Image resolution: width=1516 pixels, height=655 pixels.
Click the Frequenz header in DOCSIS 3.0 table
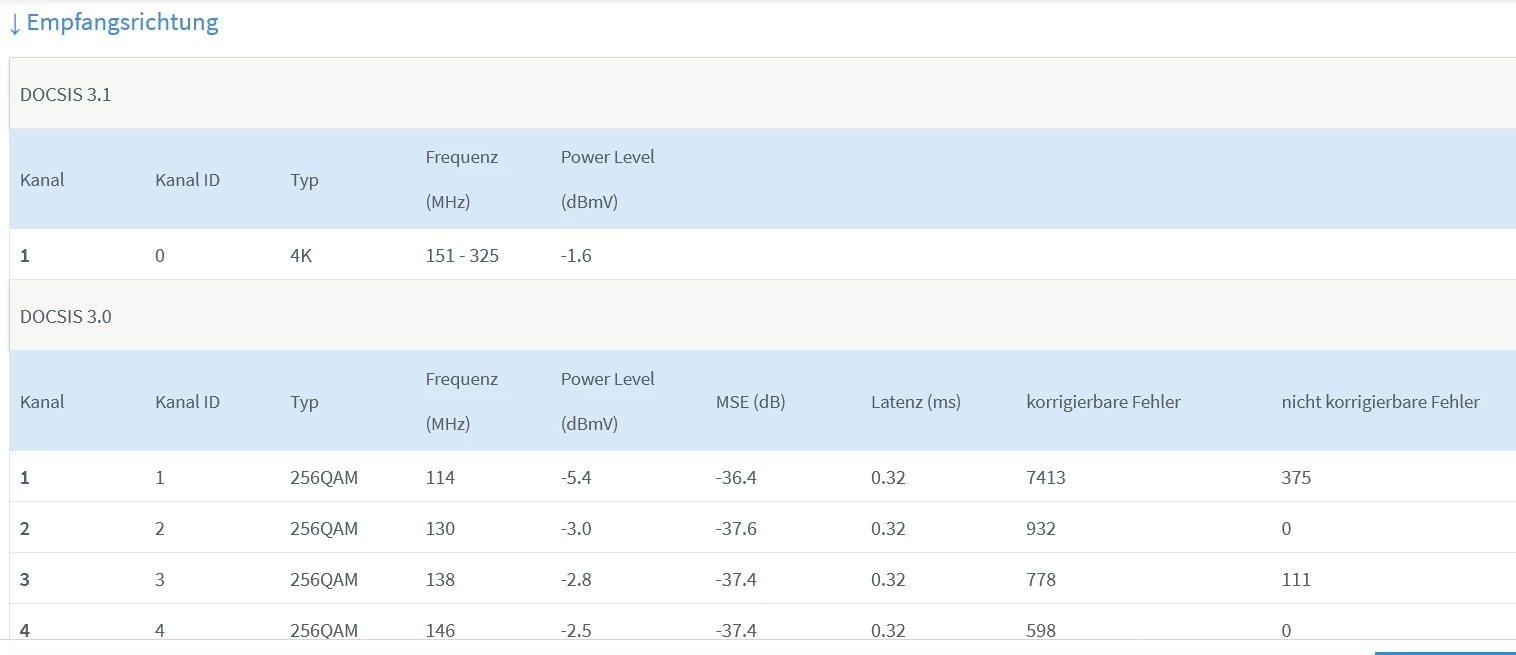[x=461, y=380]
